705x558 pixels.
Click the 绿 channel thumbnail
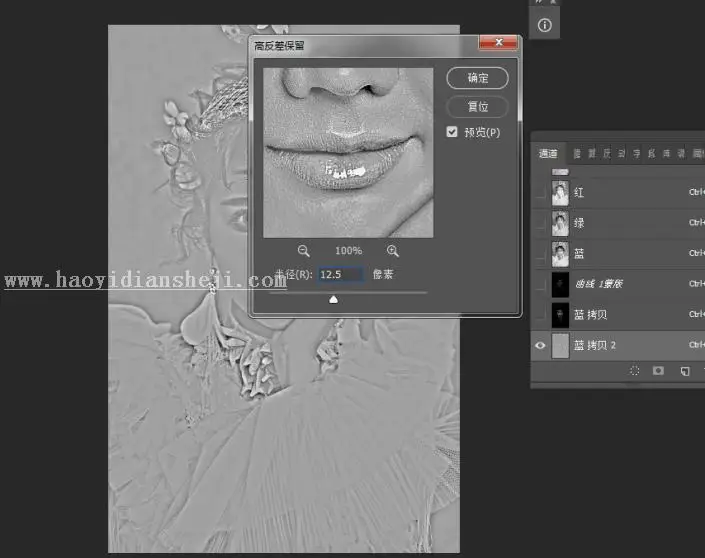(x=560, y=223)
